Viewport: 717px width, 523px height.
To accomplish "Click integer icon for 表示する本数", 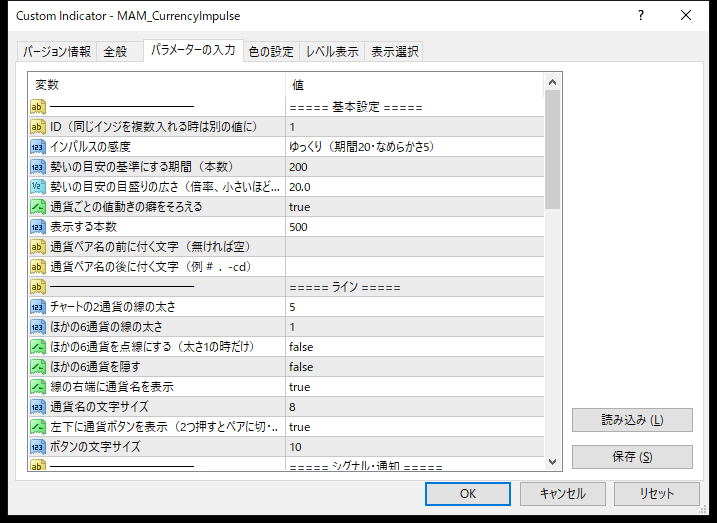I will pos(38,227).
